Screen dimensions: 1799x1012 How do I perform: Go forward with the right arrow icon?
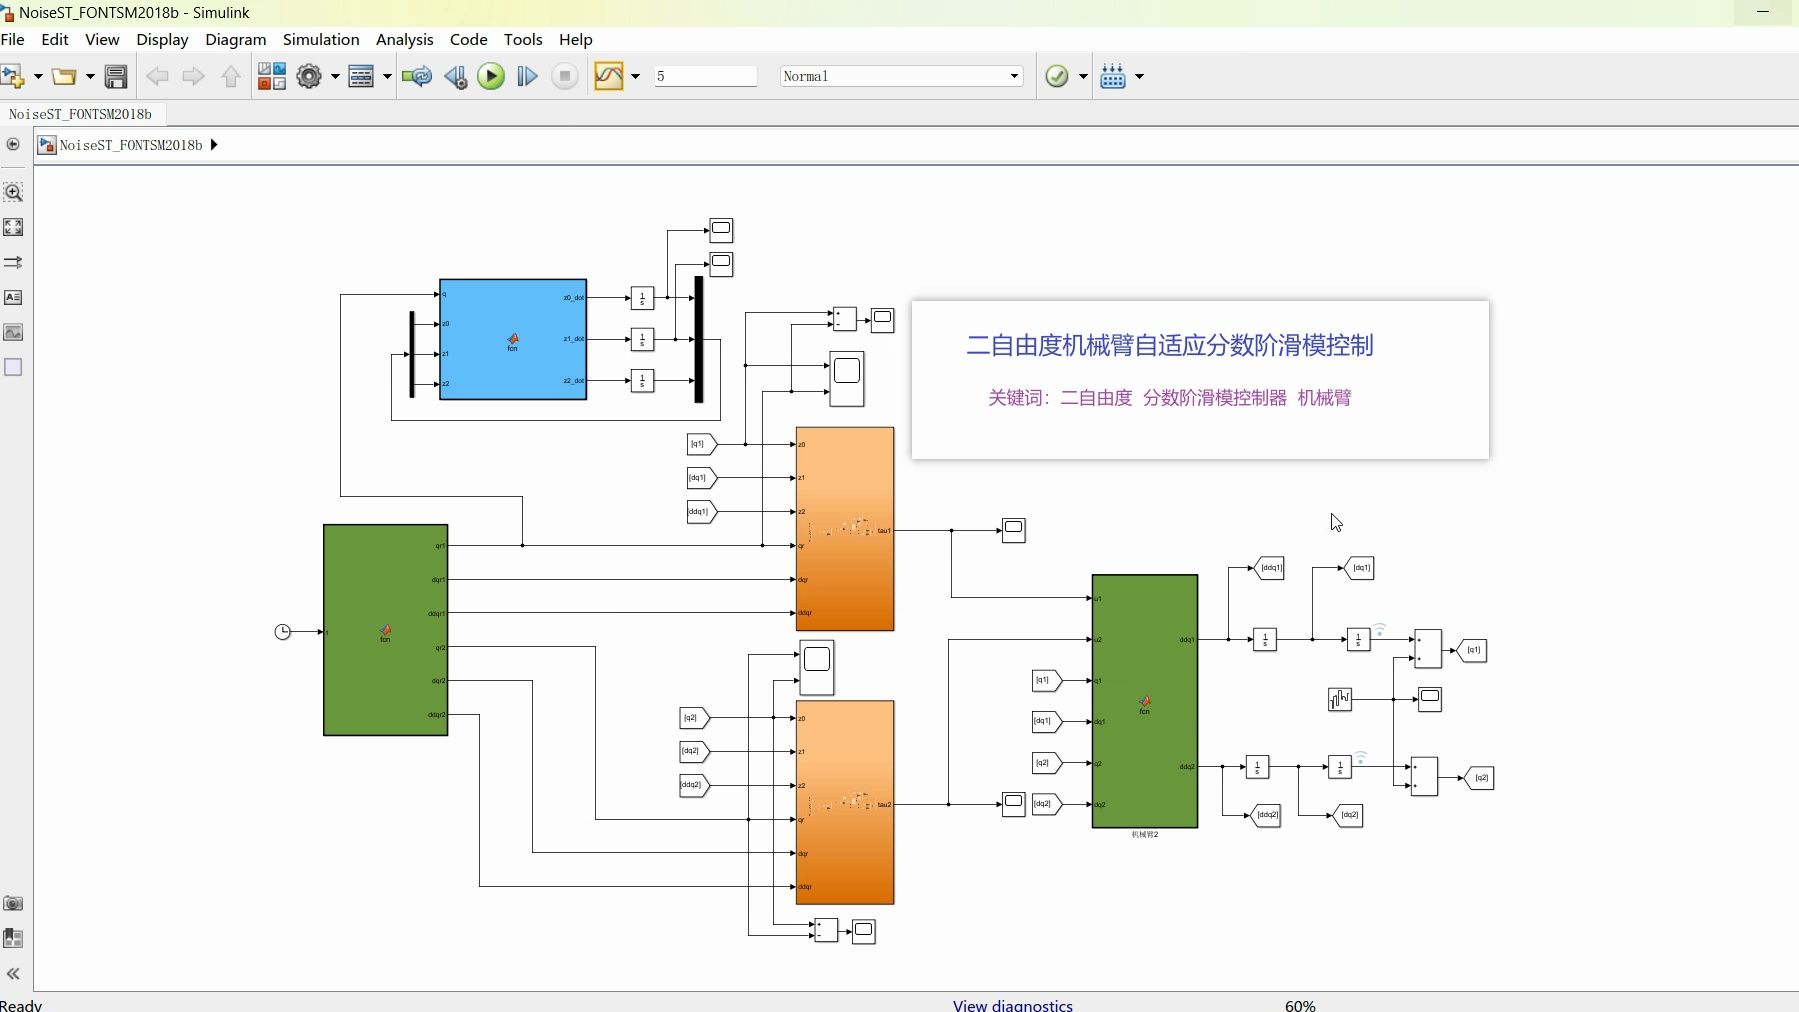(x=193, y=76)
